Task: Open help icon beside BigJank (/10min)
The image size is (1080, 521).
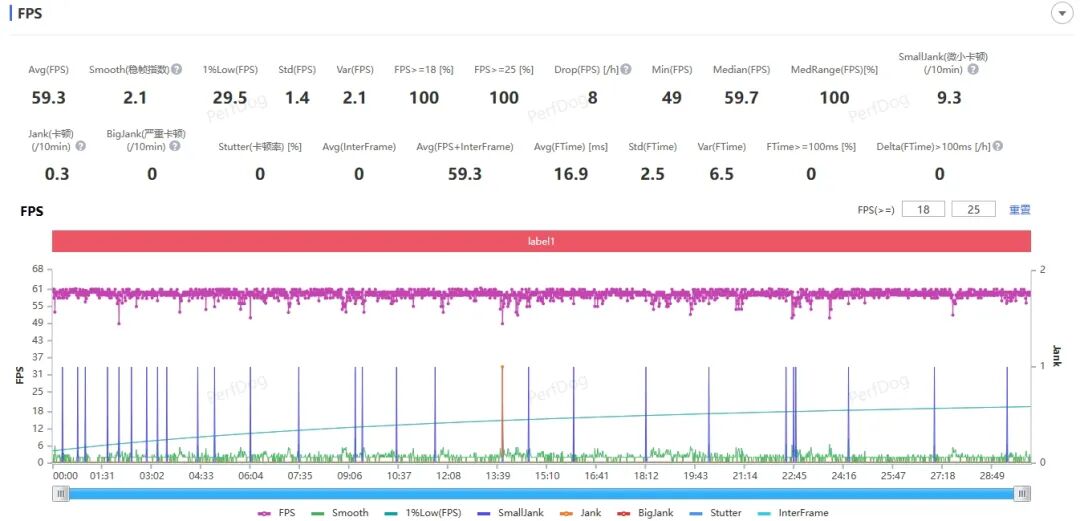Action: tap(175, 146)
